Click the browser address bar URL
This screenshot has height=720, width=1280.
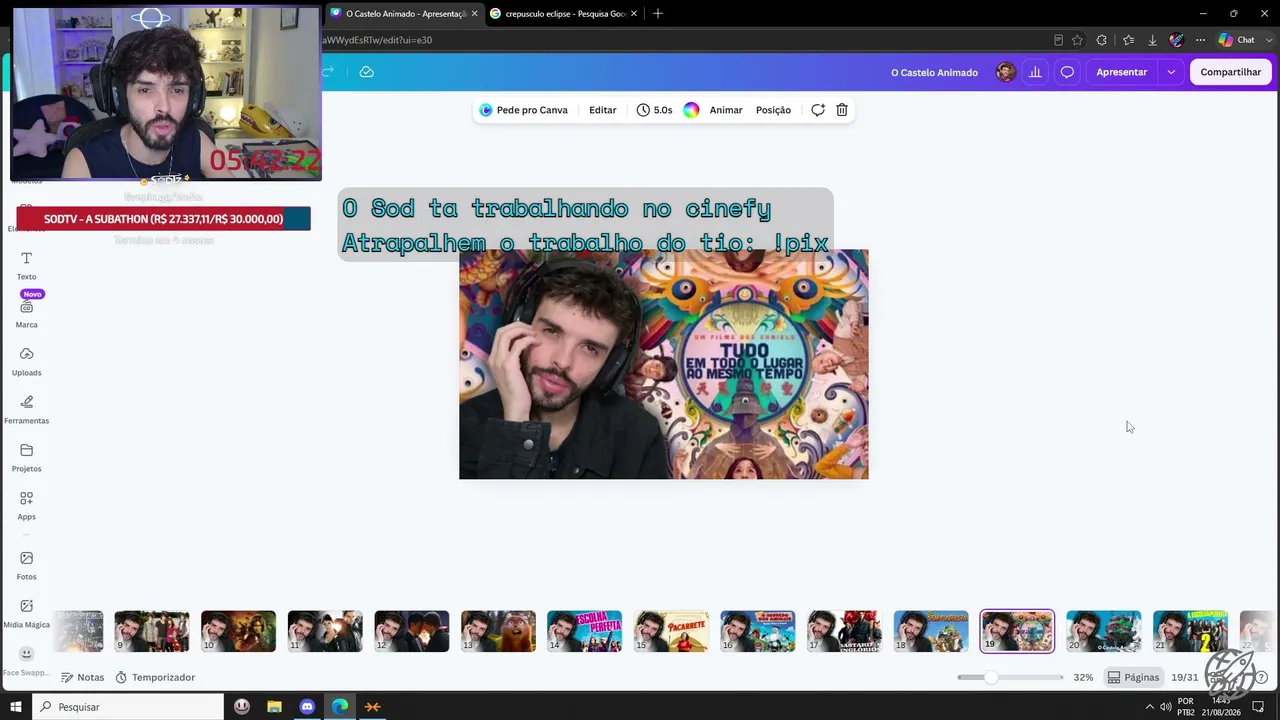(x=378, y=40)
